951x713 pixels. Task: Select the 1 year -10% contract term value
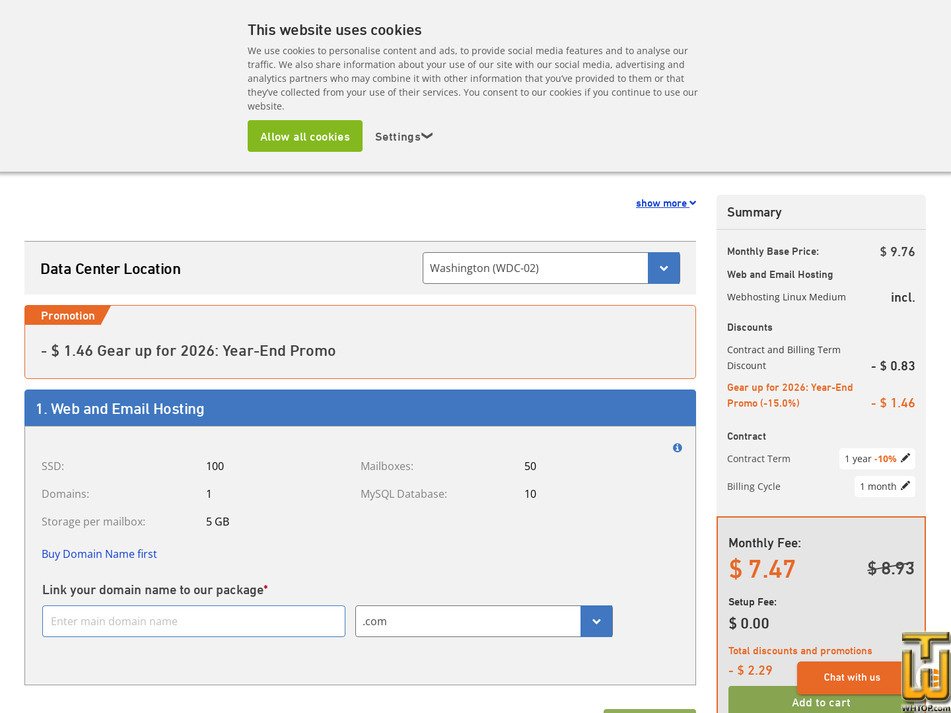click(869, 458)
